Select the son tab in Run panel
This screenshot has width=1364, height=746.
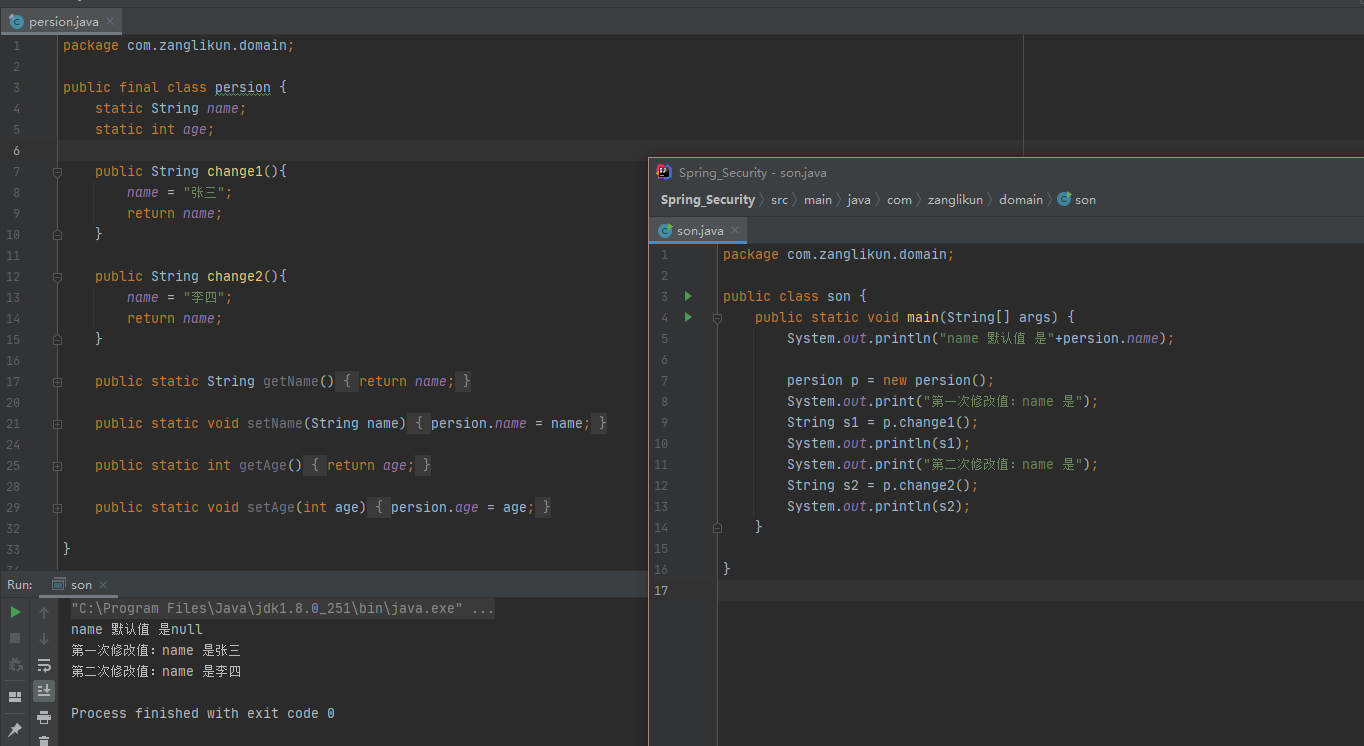point(81,585)
